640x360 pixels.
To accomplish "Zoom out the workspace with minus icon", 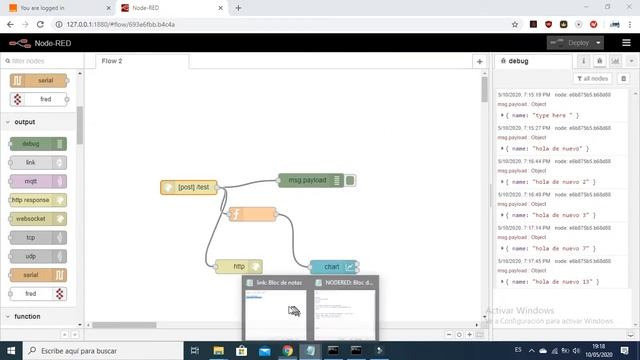I will click(x=449, y=334).
